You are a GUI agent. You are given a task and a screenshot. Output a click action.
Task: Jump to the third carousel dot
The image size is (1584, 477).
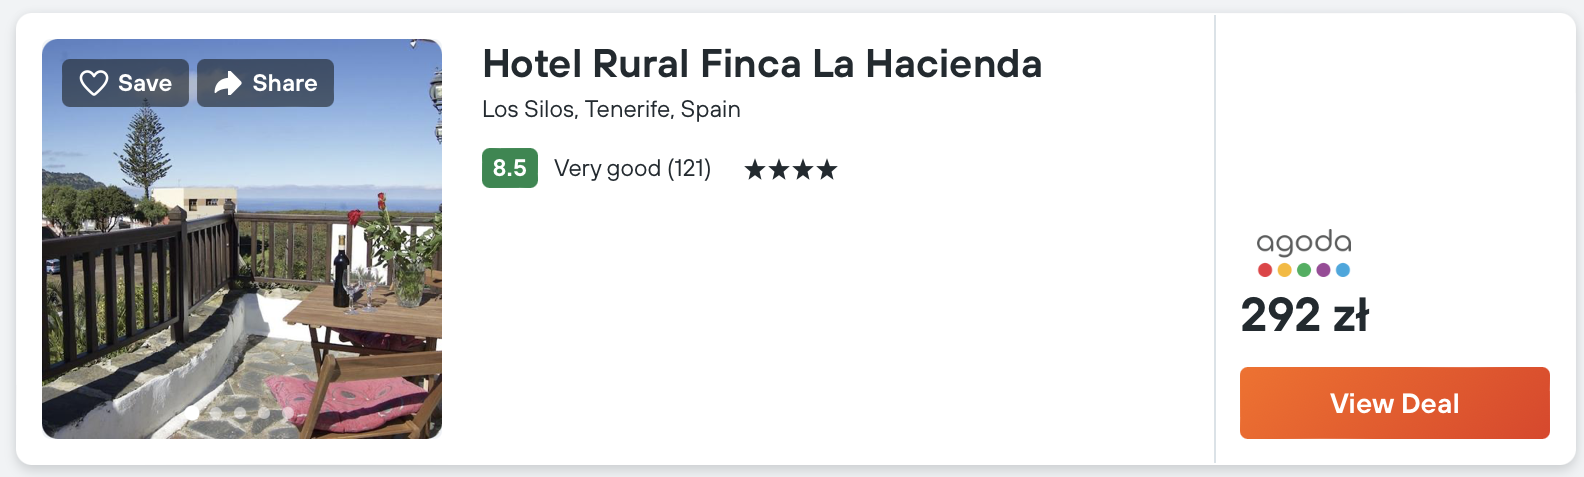tap(240, 412)
